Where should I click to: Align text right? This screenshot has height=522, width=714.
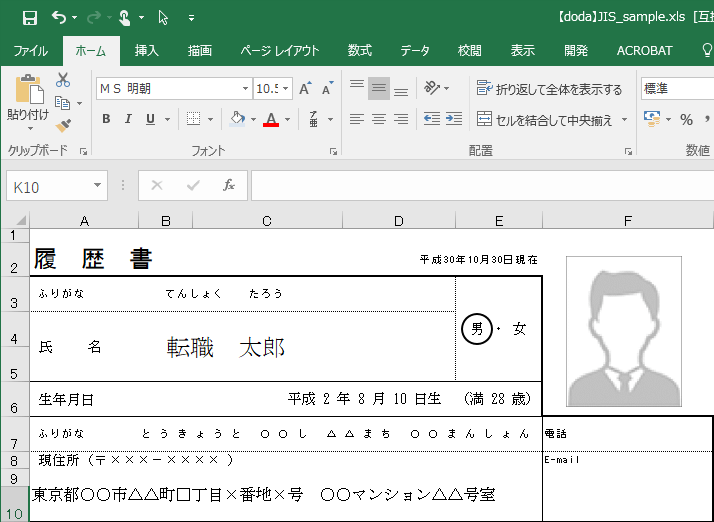pos(401,119)
